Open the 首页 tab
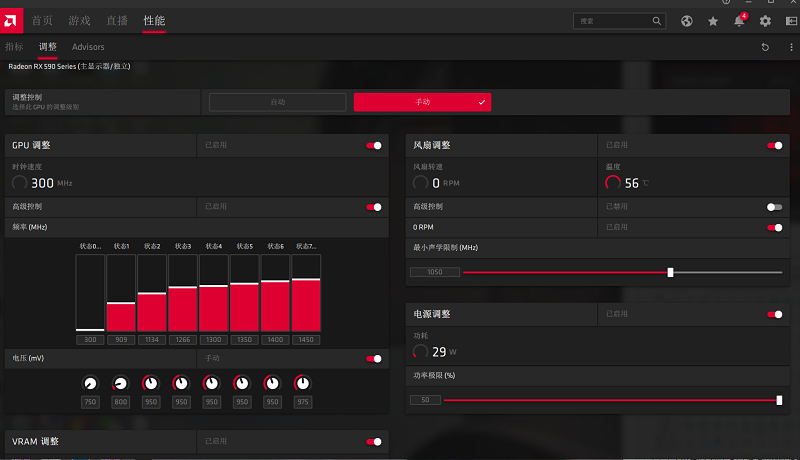 click(x=42, y=20)
